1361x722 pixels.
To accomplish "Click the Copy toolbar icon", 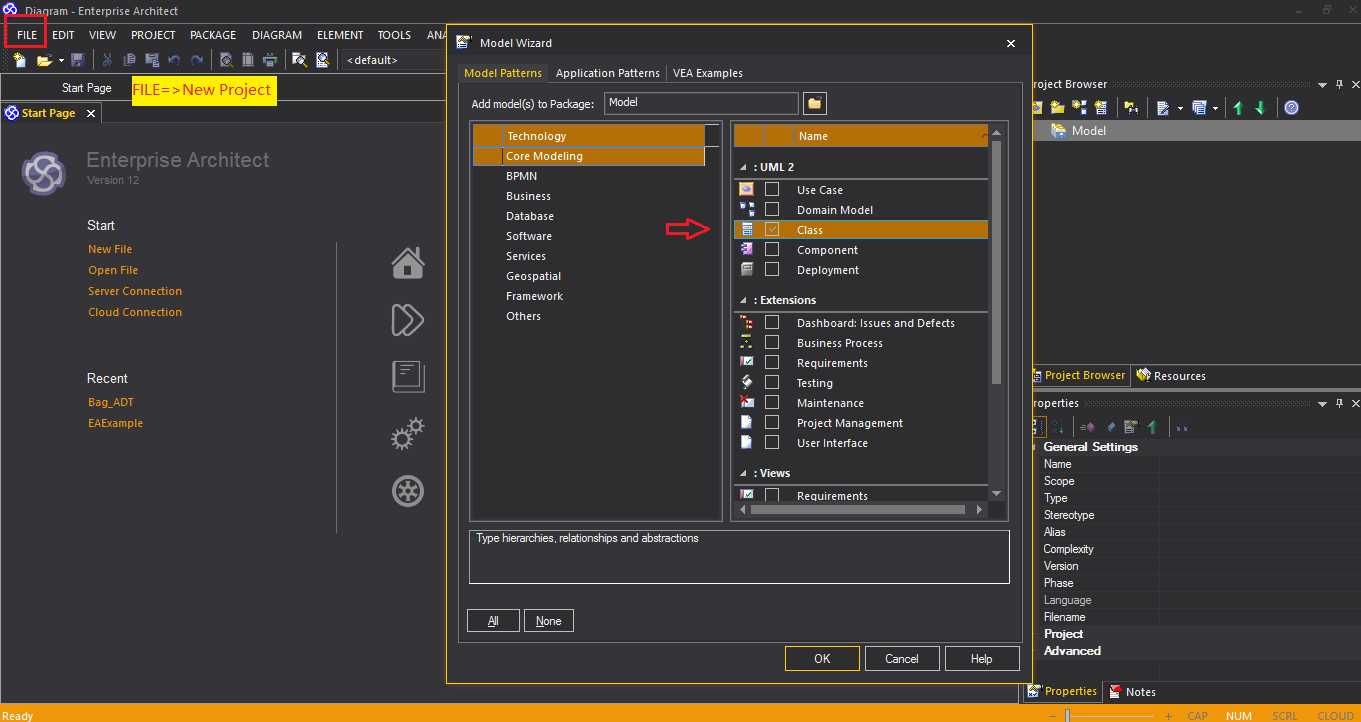I will point(130,60).
